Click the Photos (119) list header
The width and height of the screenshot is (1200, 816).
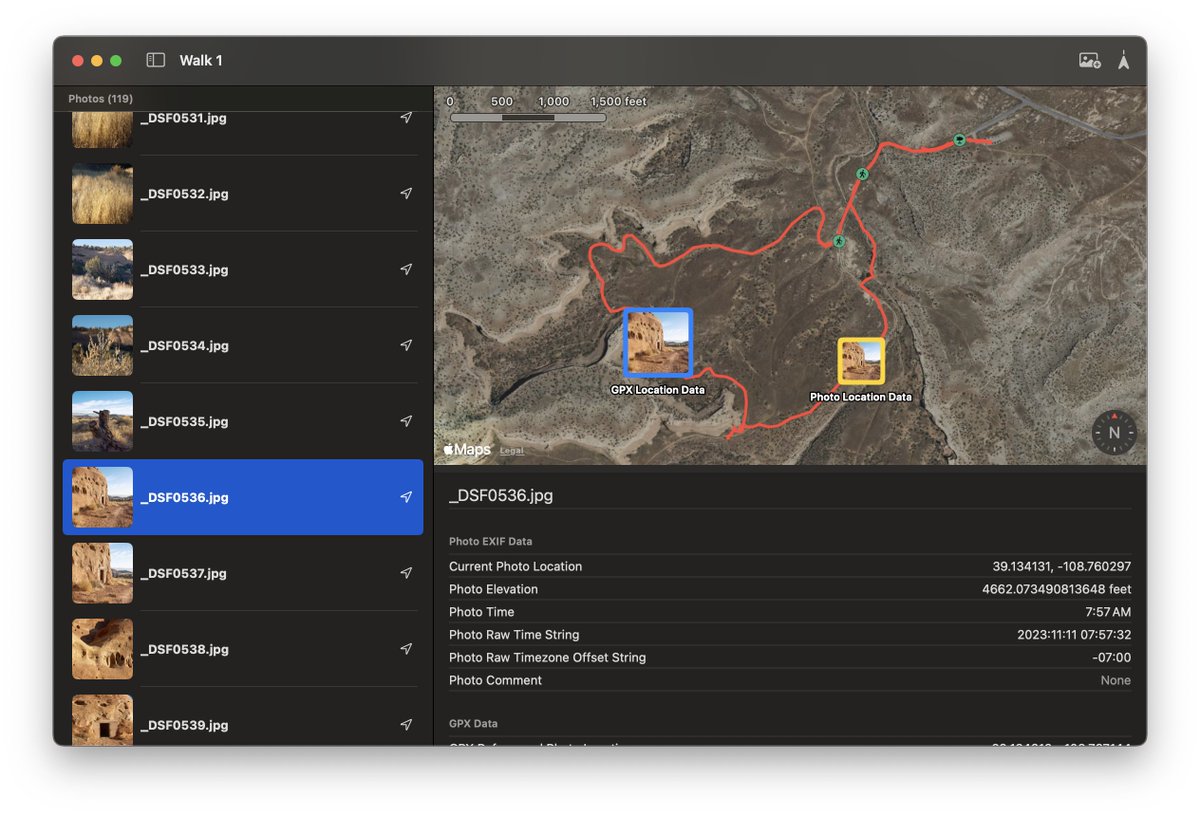100,99
